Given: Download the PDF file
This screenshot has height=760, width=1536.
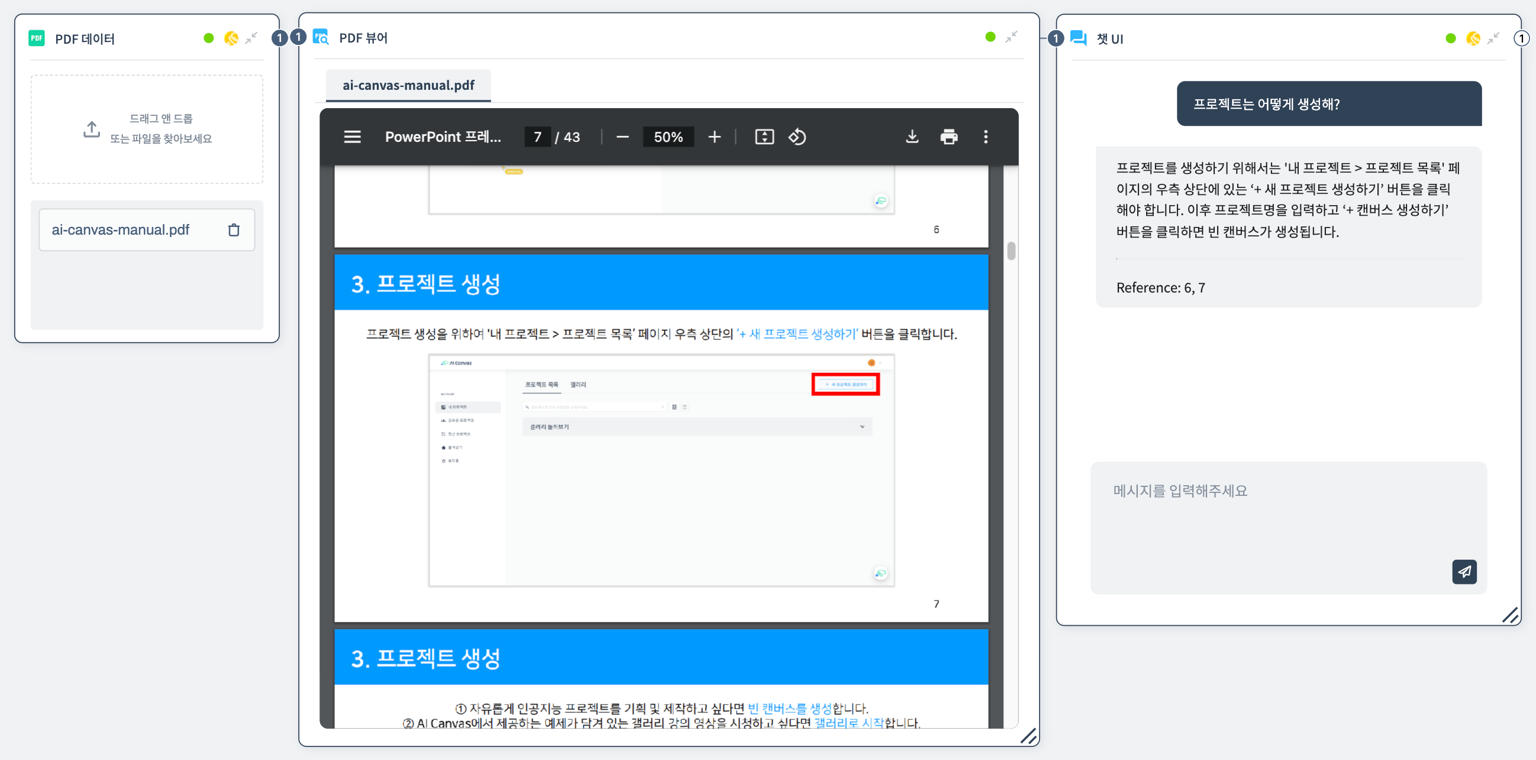Looking at the screenshot, I should (x=911, y=136).
